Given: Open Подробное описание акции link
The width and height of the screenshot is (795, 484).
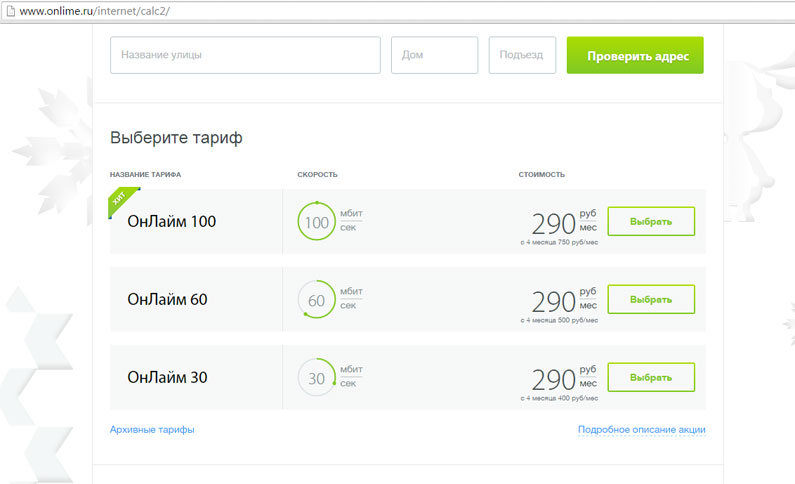Looking at the screenshot, I should [x=641, y=430].
